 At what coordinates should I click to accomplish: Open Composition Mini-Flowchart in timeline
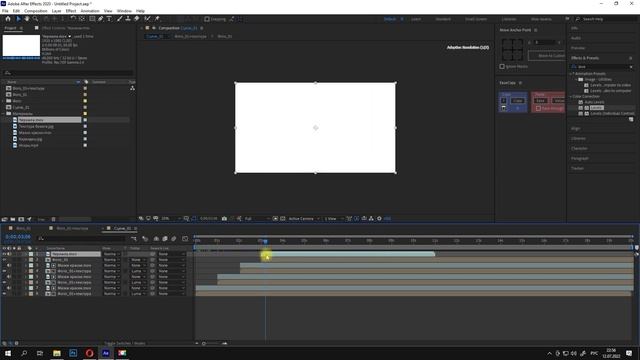pyautogui.click(x=134, y=239)
